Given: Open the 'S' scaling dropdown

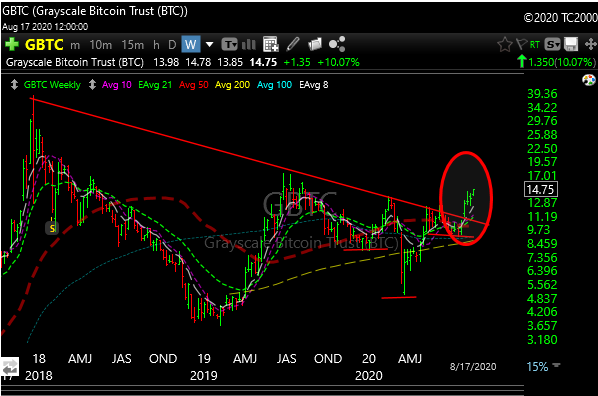Looking at the screenshot, I should [552, 45].
